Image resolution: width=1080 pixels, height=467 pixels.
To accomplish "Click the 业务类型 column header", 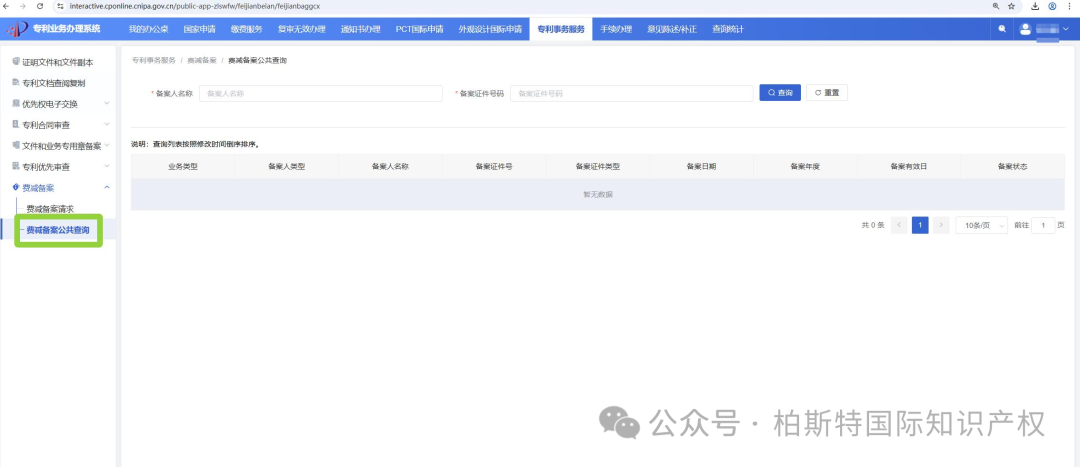I will (183, 167).
